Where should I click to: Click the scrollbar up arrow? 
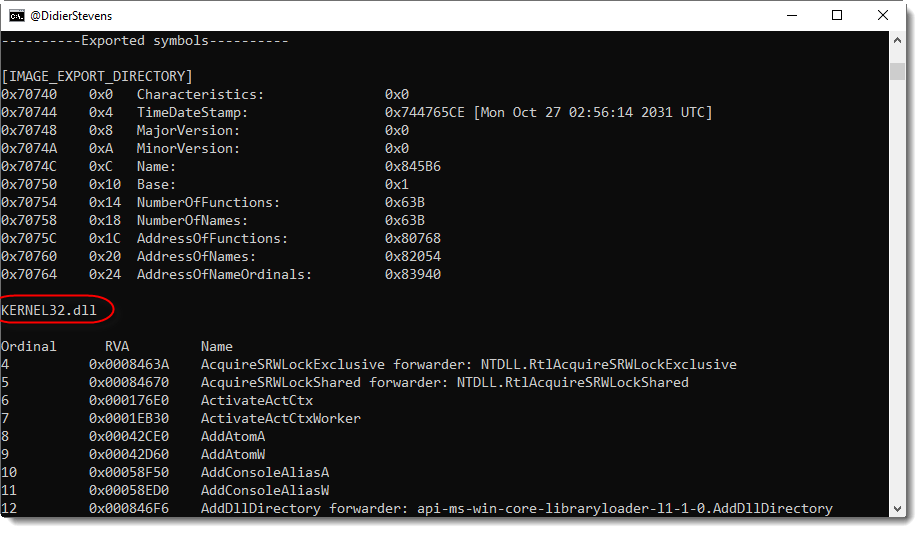pos(897,40)
